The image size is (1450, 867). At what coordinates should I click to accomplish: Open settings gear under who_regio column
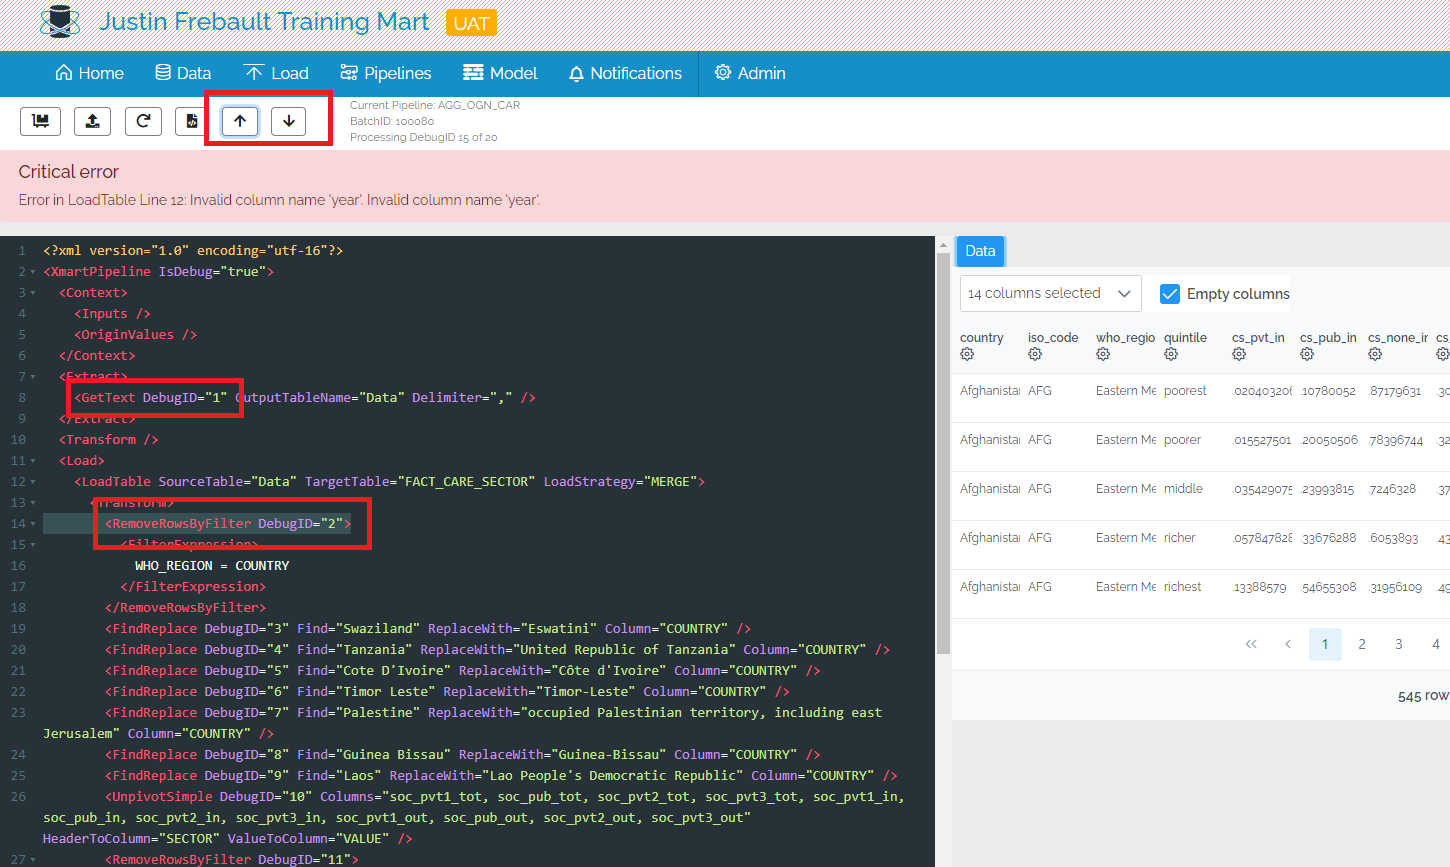(x=1103, y=354)
